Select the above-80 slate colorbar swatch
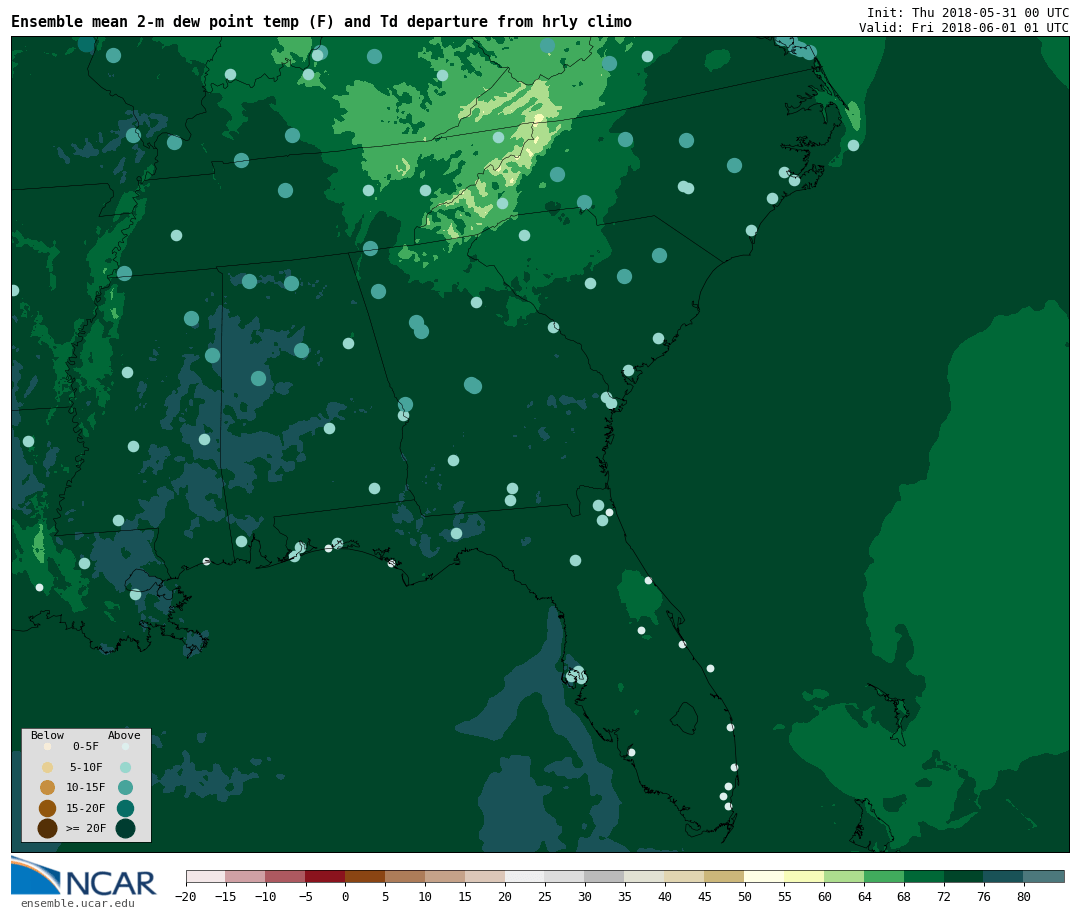This screenshot has height=915, width=1080. coord(1044,877)
